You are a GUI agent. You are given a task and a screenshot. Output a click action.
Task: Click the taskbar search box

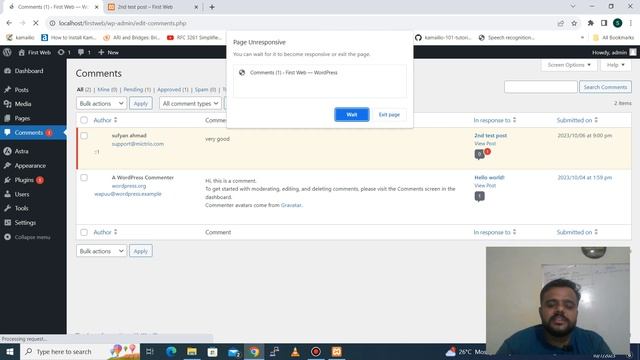coord(80,351)
